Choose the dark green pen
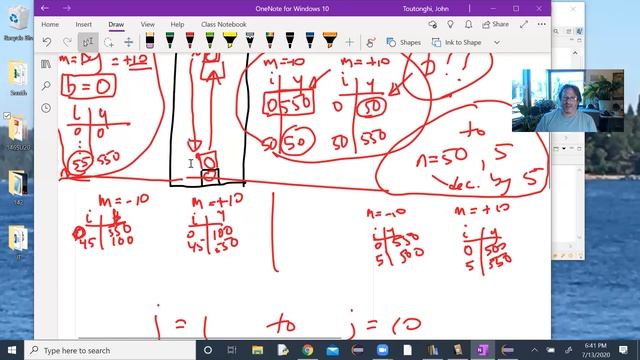640x360 pixels. [170, 41]
